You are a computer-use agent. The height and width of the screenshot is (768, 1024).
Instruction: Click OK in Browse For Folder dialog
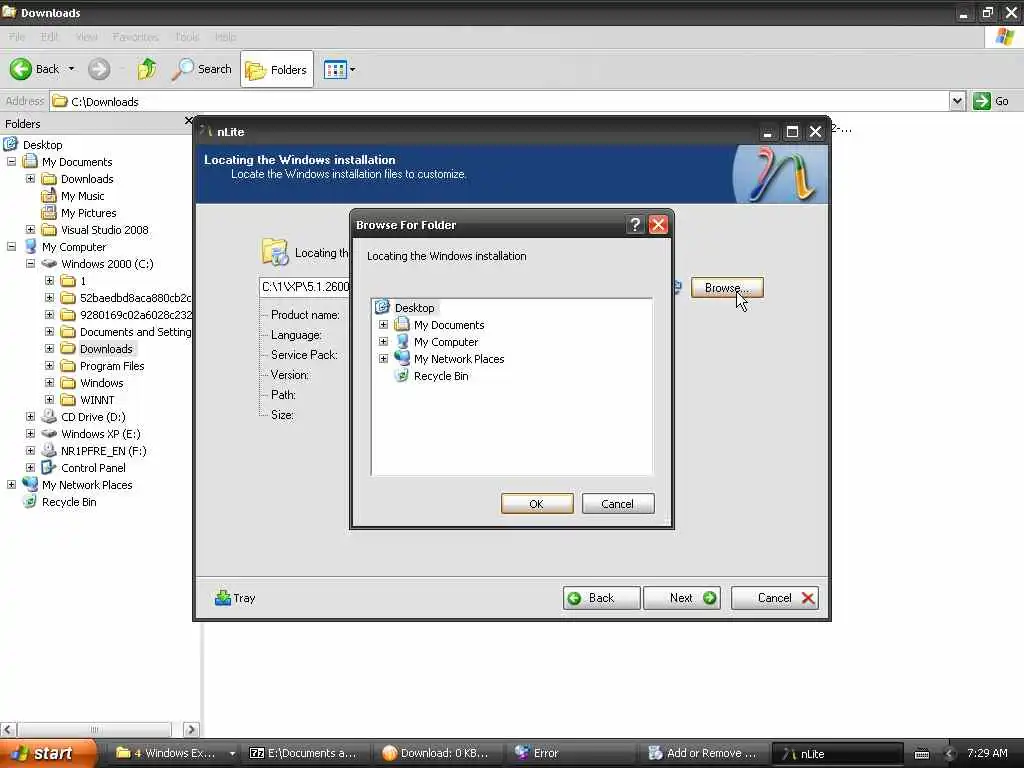(537, 504)
